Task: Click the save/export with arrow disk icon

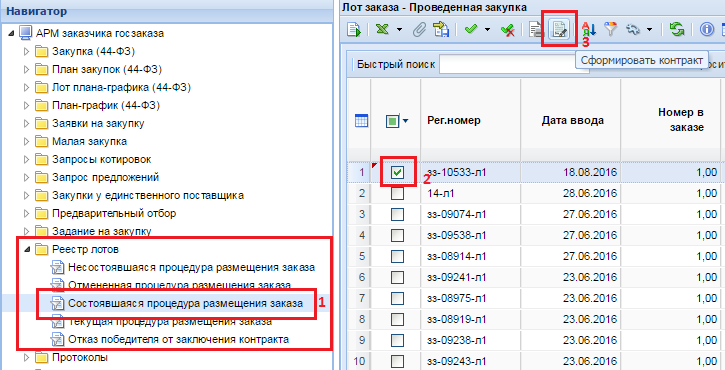Action: click(x=441, y=30)
